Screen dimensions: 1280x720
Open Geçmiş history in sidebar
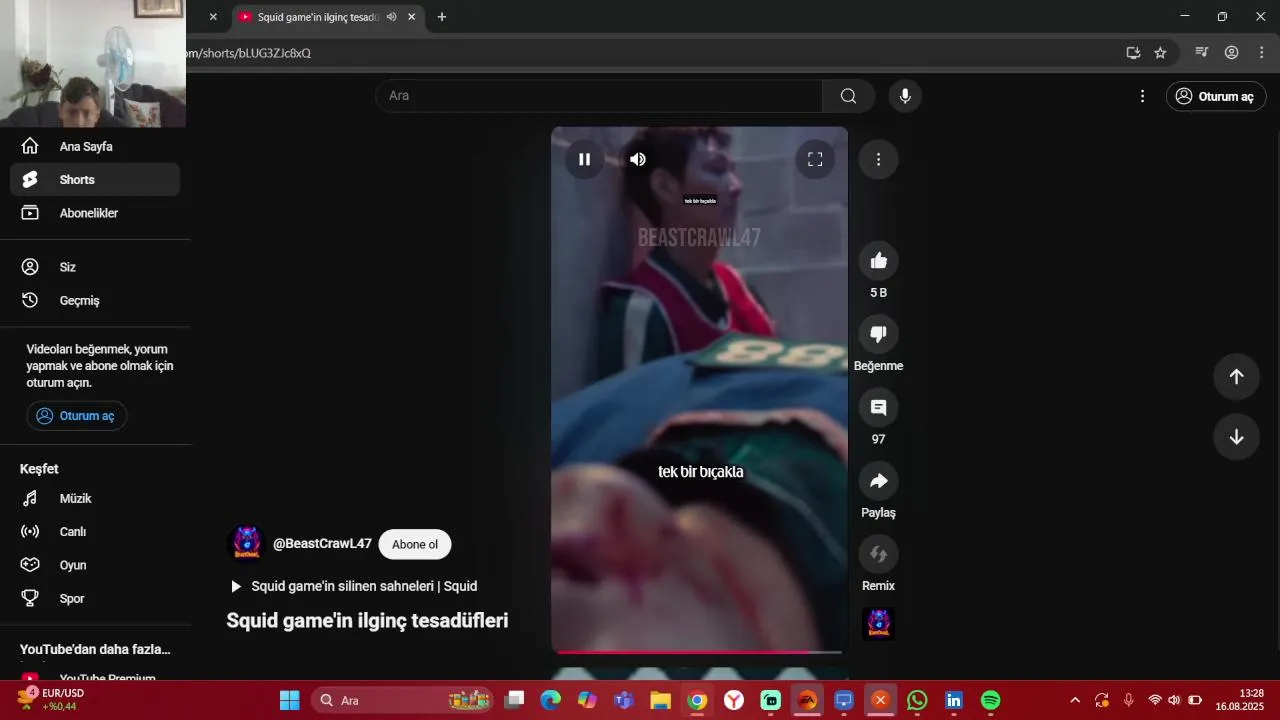point(95,300)
